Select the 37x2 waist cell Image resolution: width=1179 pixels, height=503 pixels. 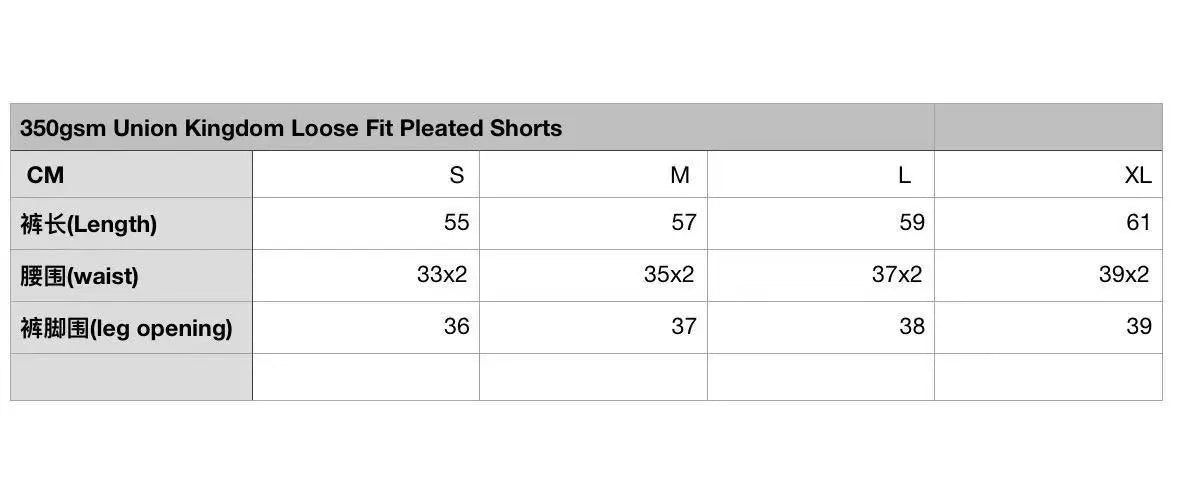coord(897,275)
